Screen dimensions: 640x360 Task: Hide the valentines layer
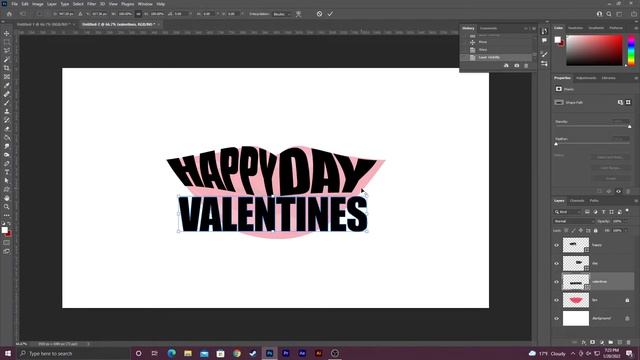coord(556,282)
